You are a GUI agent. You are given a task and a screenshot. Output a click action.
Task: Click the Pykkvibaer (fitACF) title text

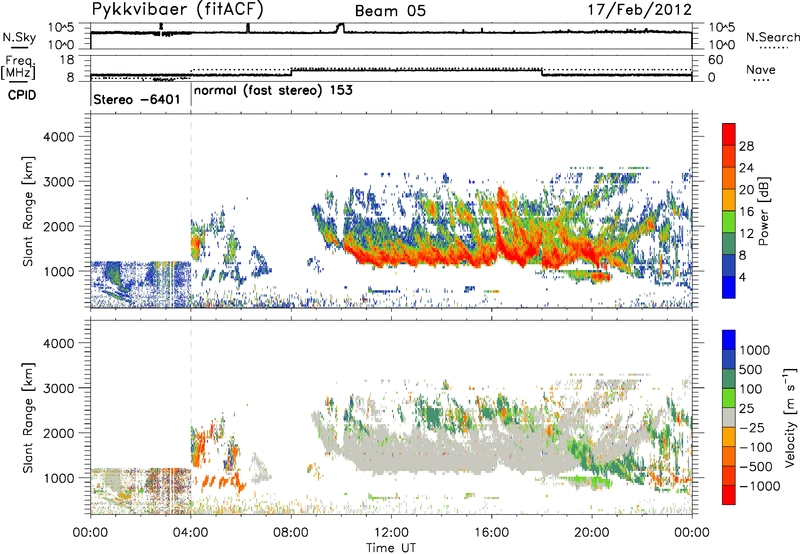point(178,10)
